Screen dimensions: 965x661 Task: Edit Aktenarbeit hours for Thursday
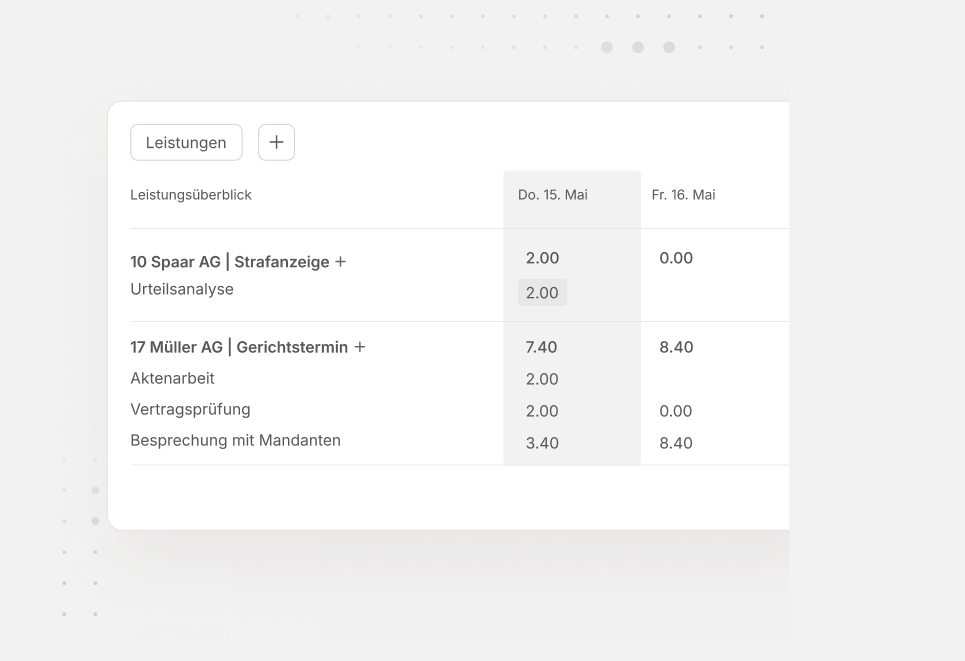pyautogui.click(x=542, y=379)
